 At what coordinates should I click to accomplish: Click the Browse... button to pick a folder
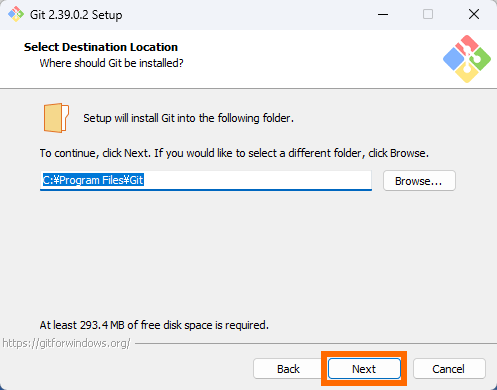click(x=419, y=181)
